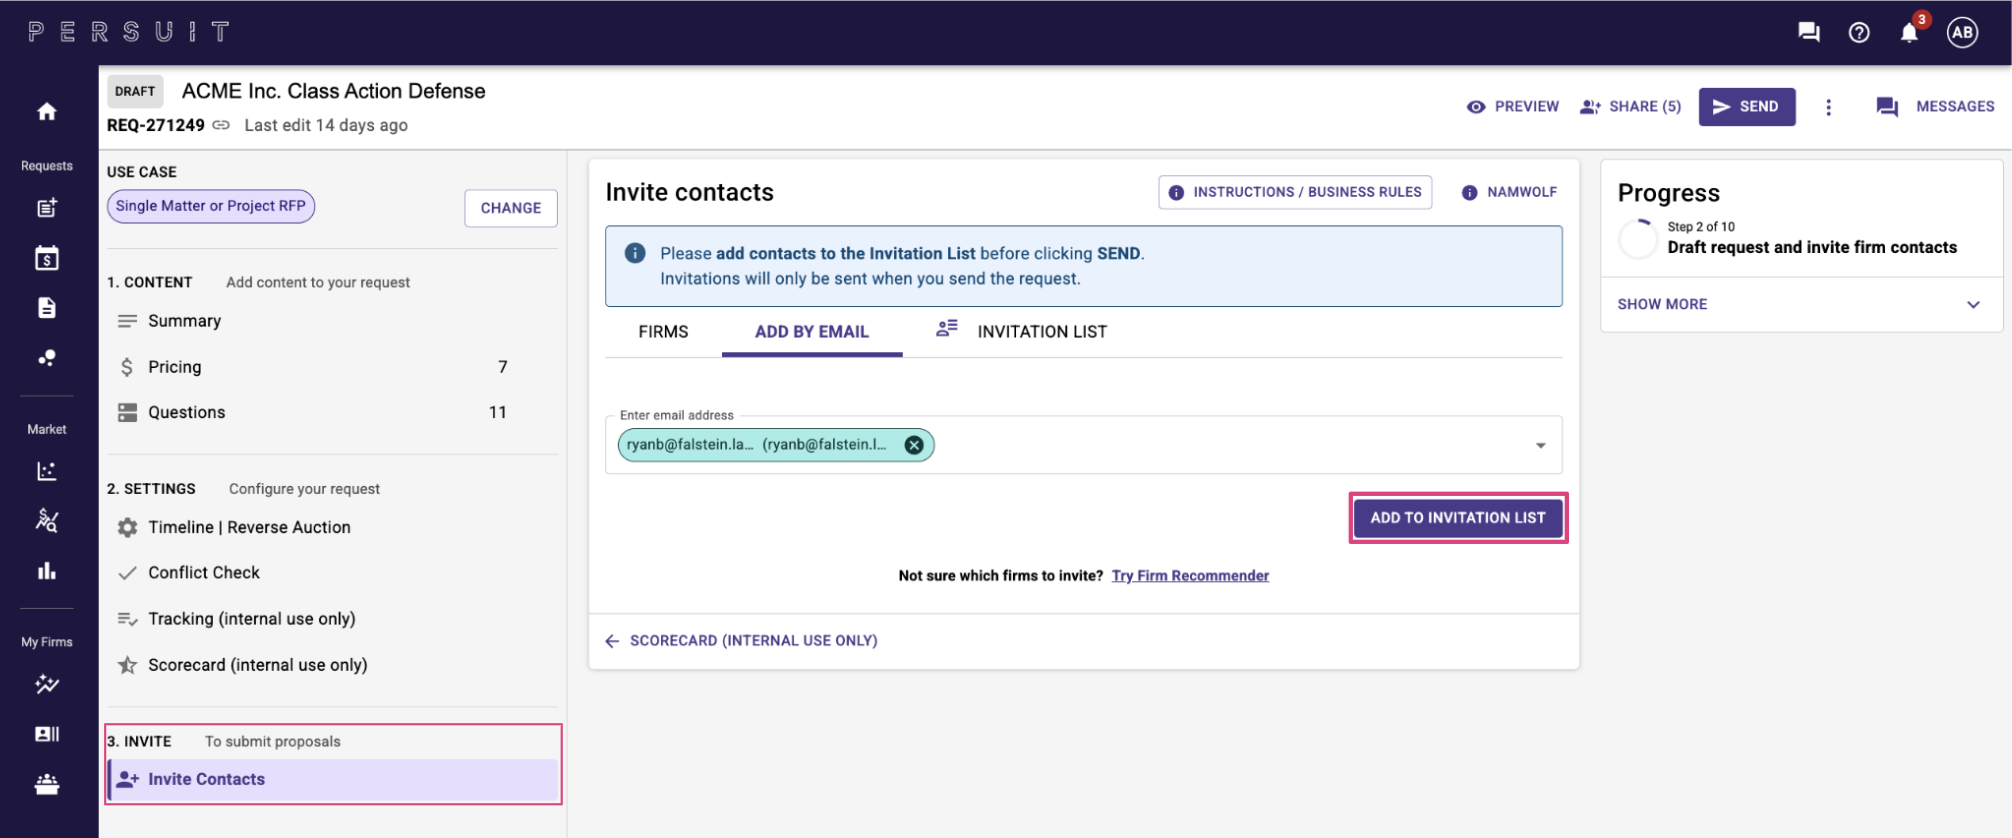Image resolution: width=2012 pixels, height=838 pixels.
Task: Click the Single Matter or Project RFP chip
Action: [x=211, y=206]
